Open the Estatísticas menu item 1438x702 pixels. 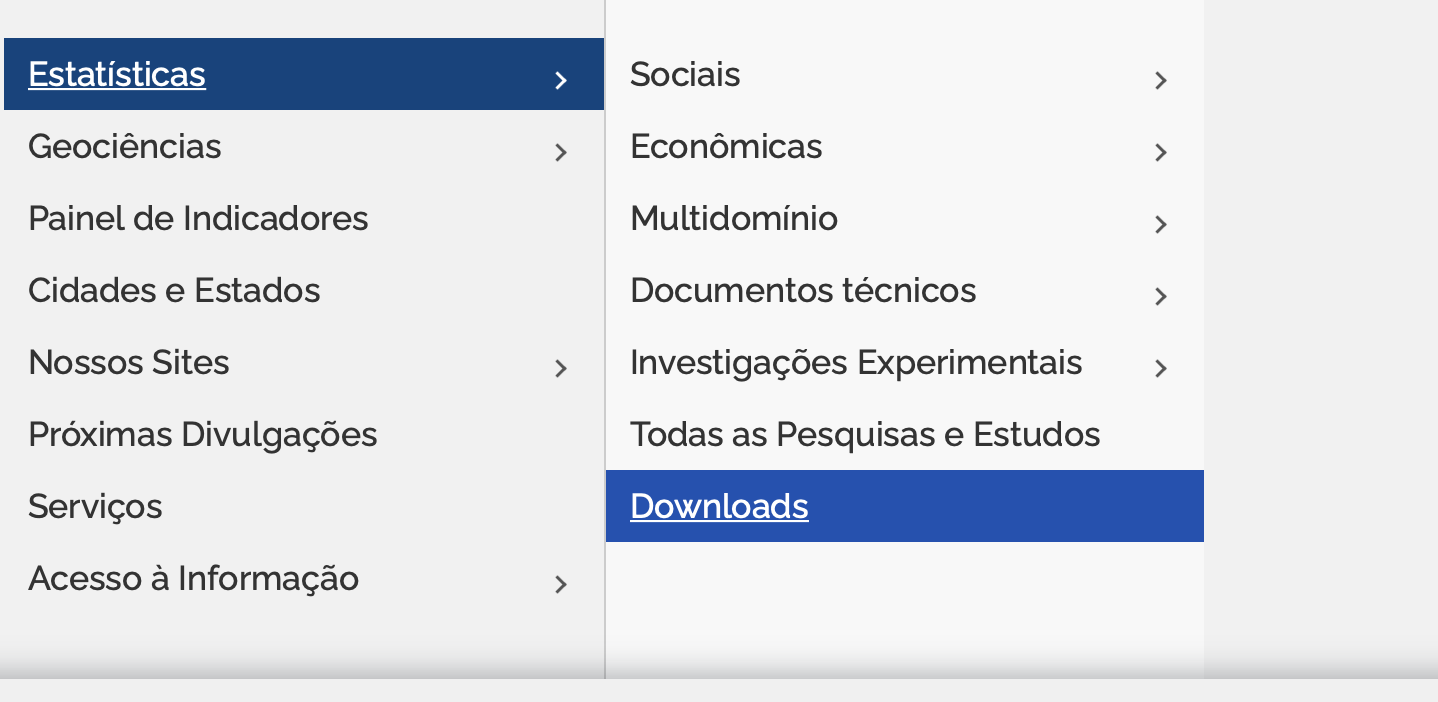pyautogui.click(x=117, y=74)
